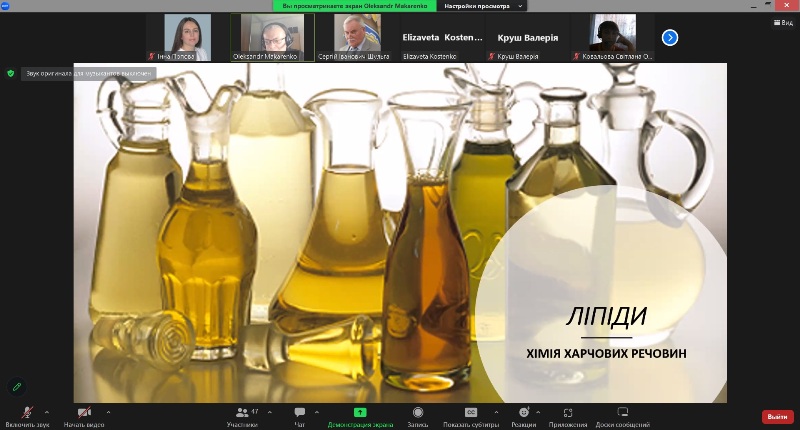Screen dimensions: 800x430
Task: Show next participants with blue arrow
Action: 670,38
